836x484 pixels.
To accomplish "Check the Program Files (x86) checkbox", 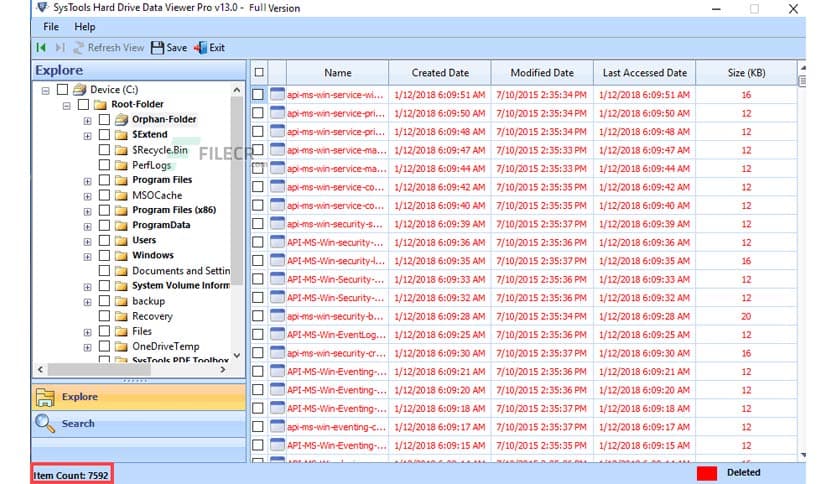I will (x=104, y=210).
